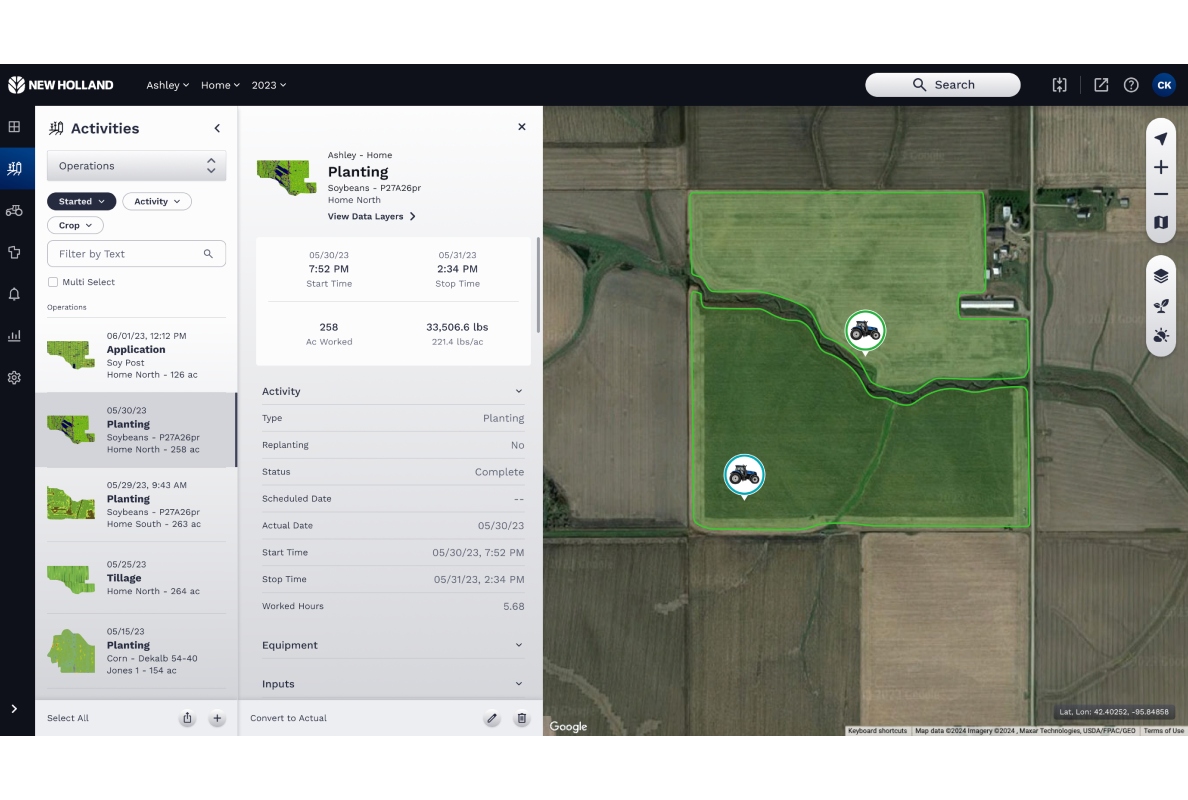
Task: Delete the activity with trash icon
Action: [x=521, y=718]
